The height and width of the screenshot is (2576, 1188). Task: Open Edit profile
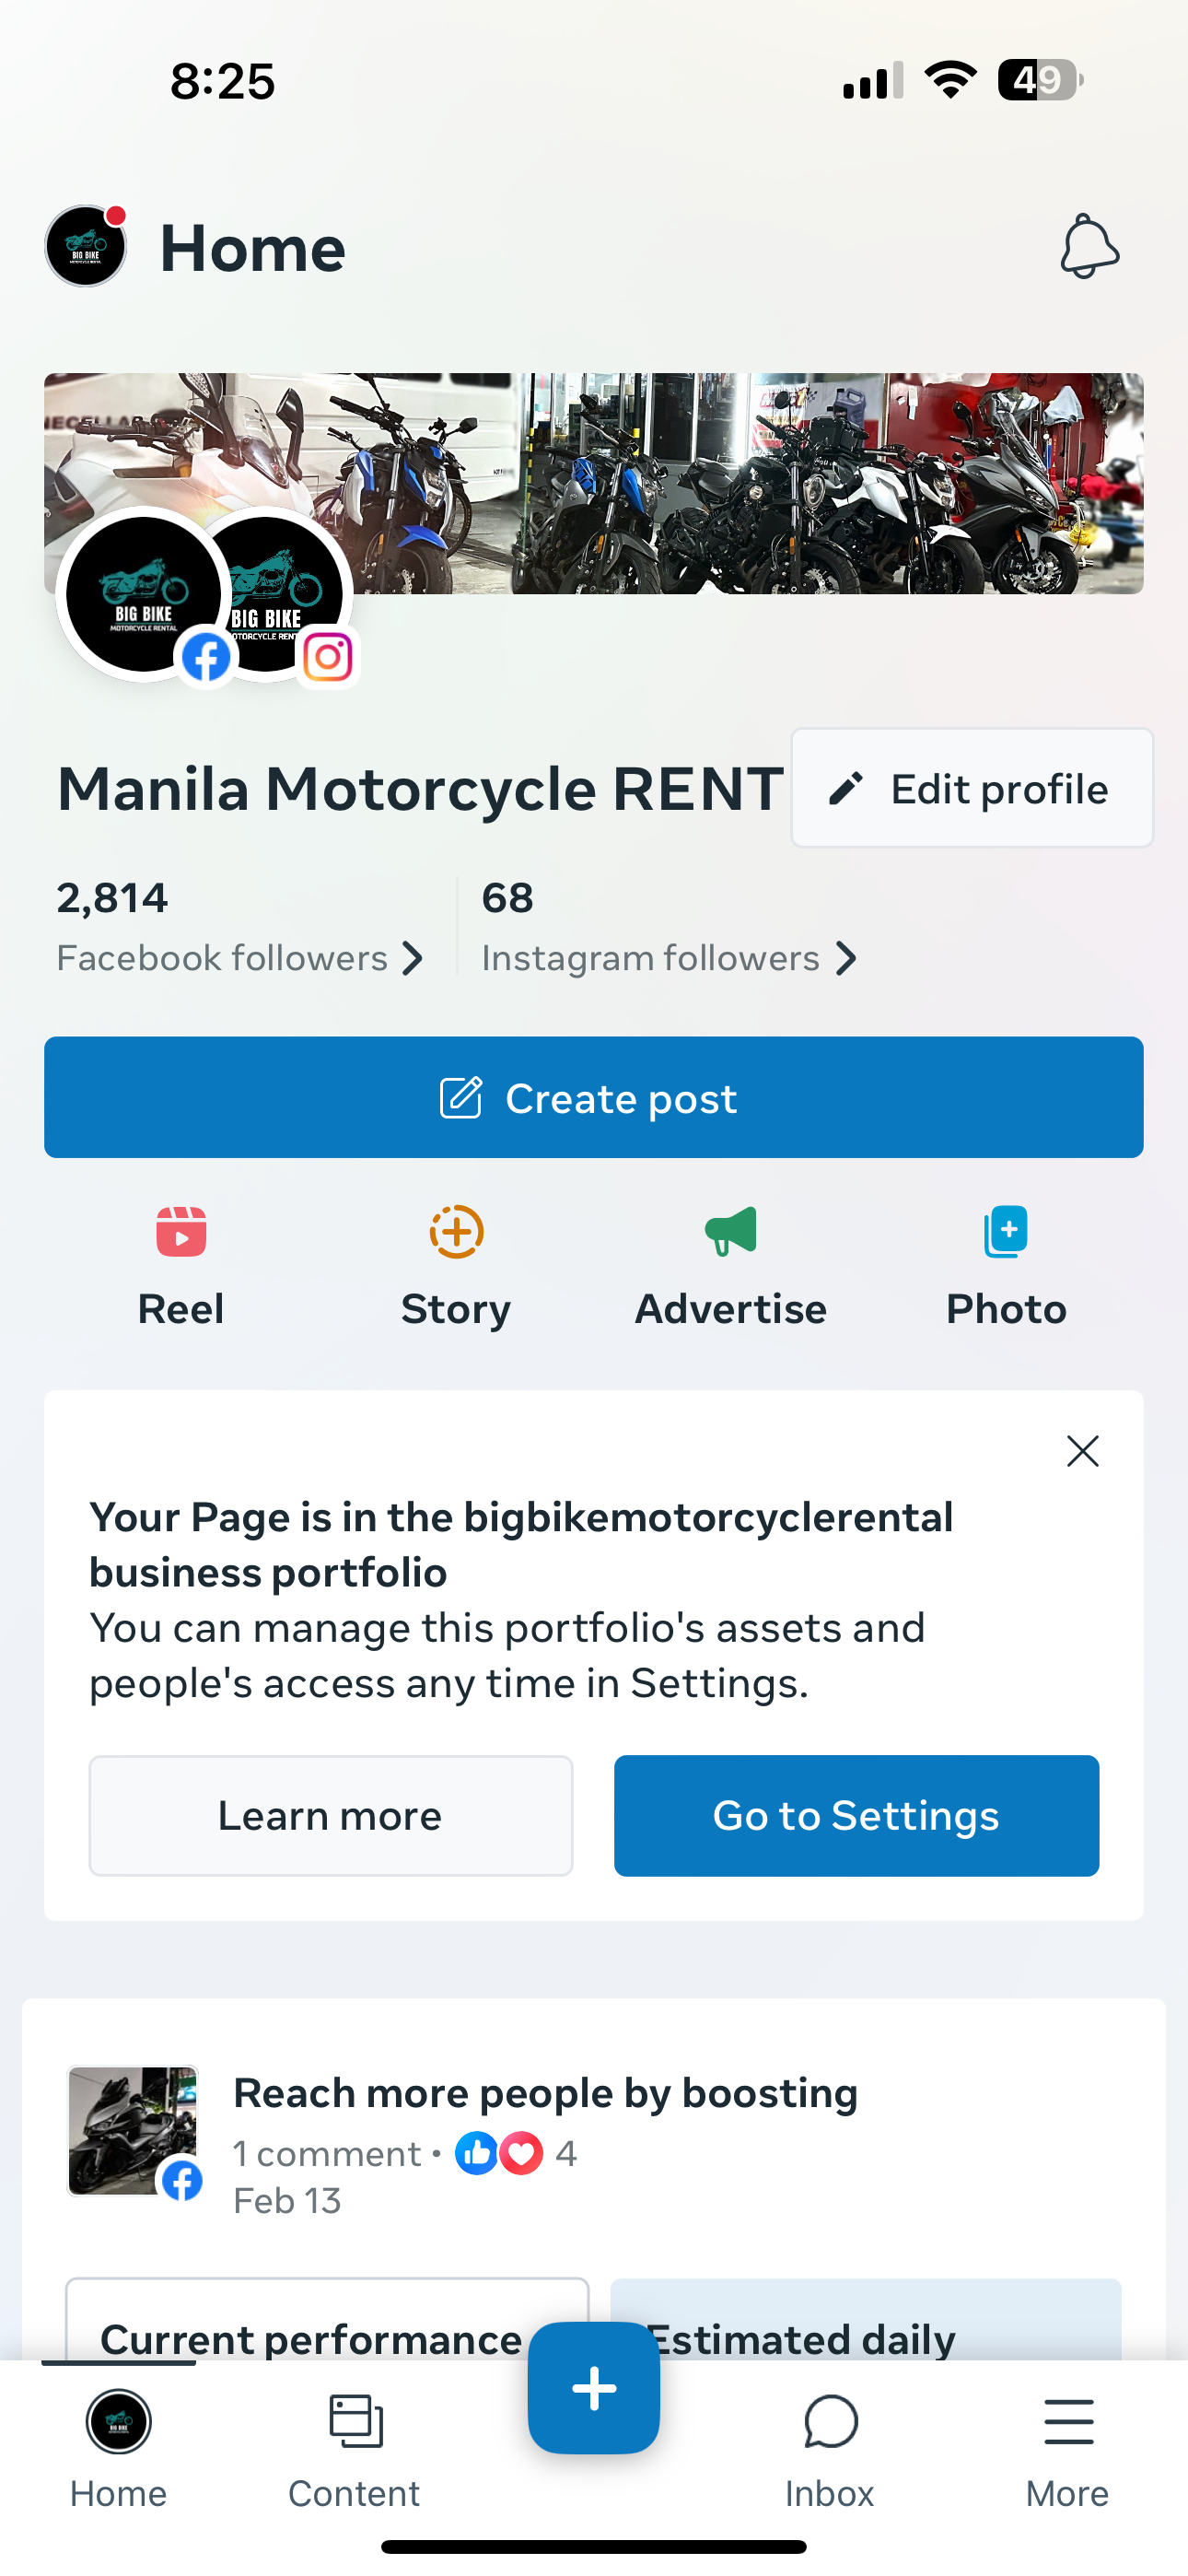point(972,788)
